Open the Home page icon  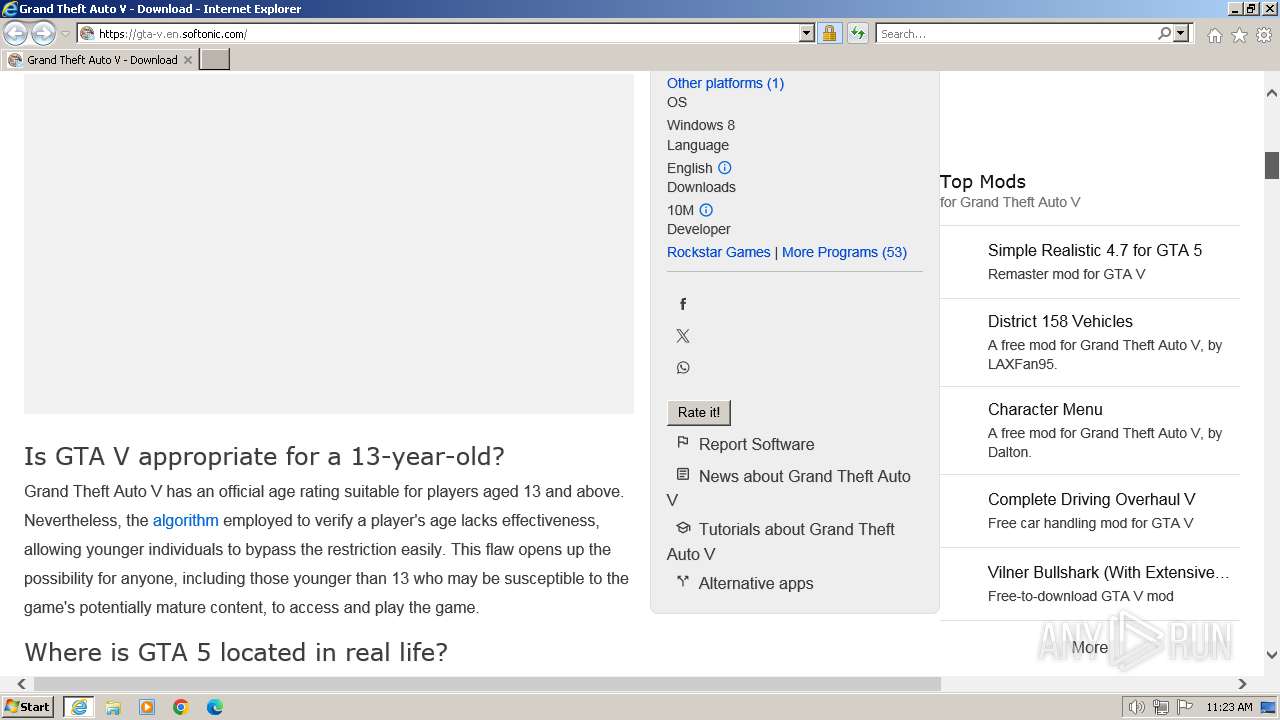(1214, 35)
